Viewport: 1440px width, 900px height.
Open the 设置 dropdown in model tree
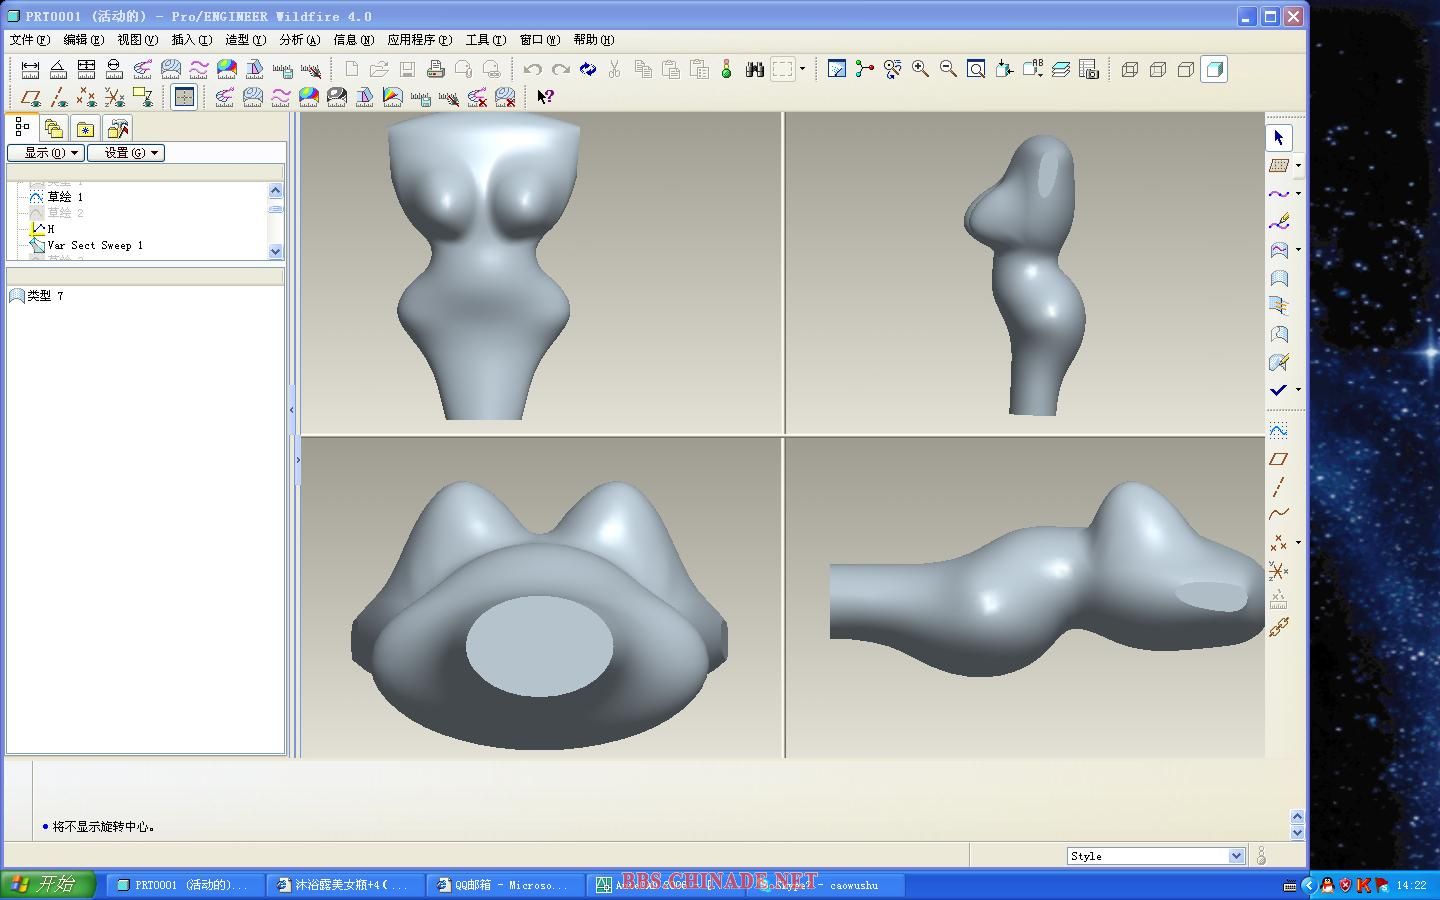pyautogui.click(x=126, y=153)
